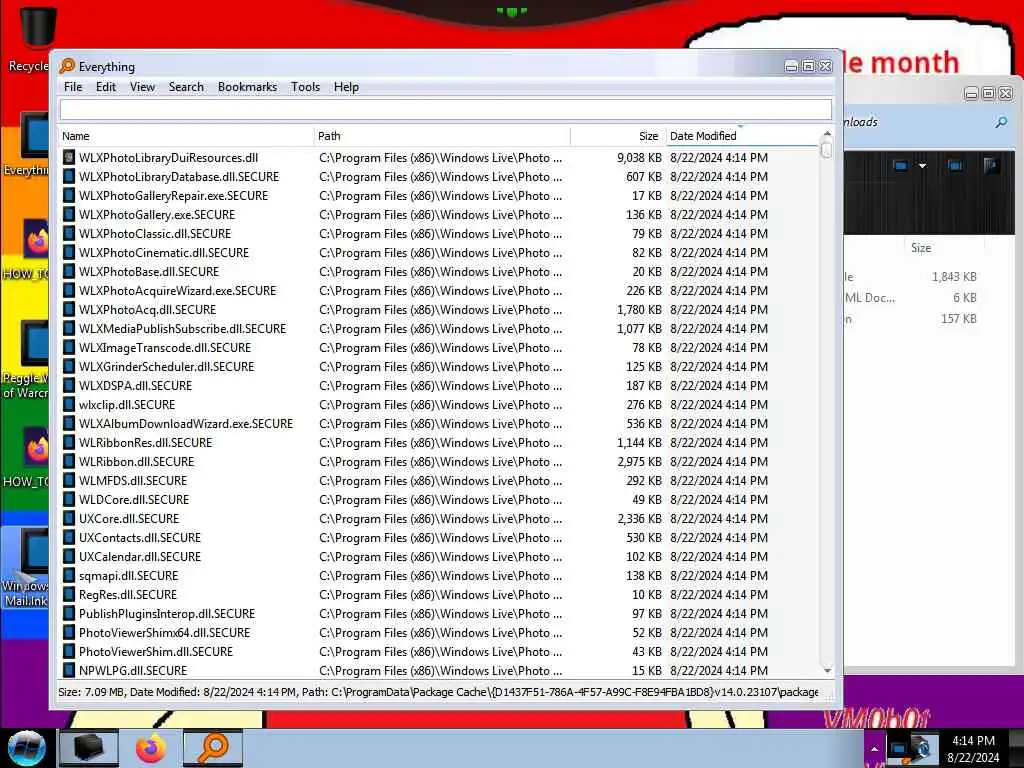Click the Size column header in the Downloads window
Screen dimensions: 1024x768
coord(921,248)
